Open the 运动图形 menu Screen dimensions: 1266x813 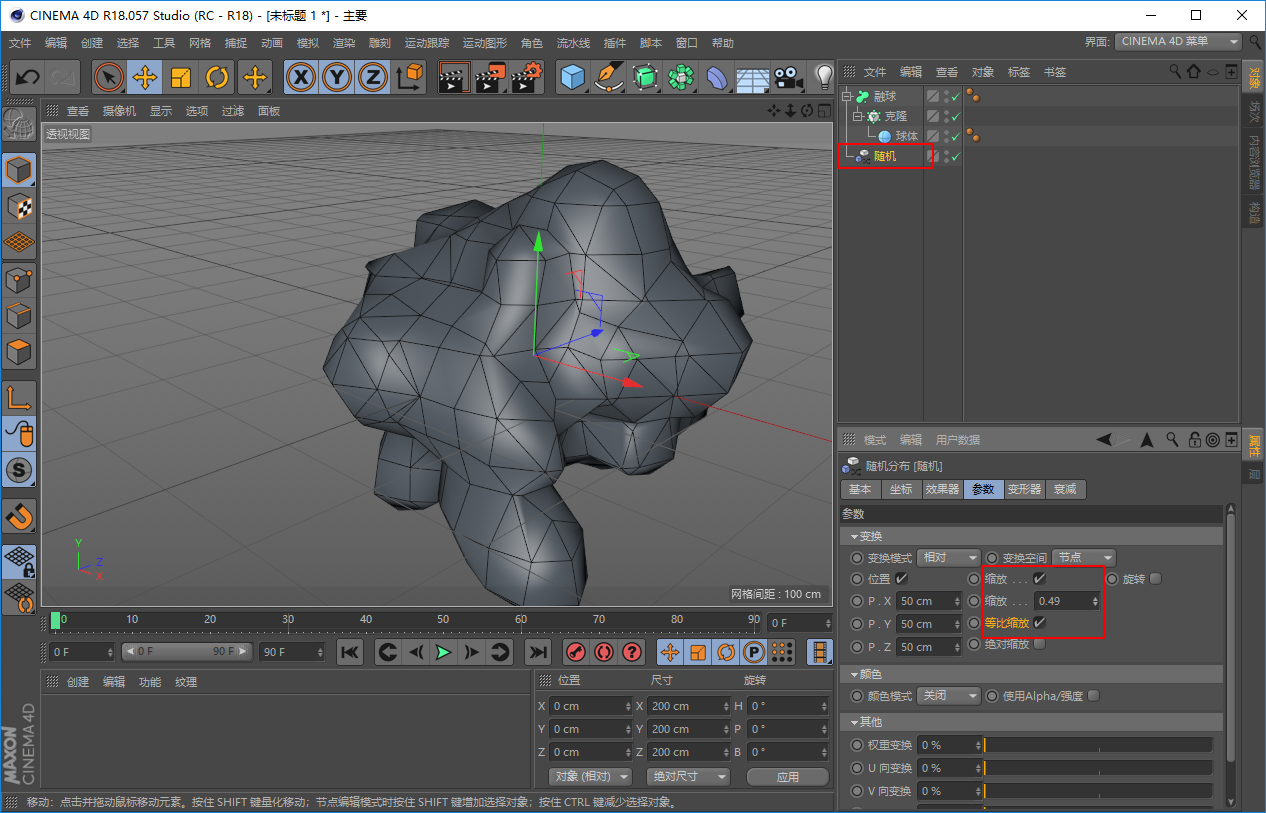click(484, 43)
